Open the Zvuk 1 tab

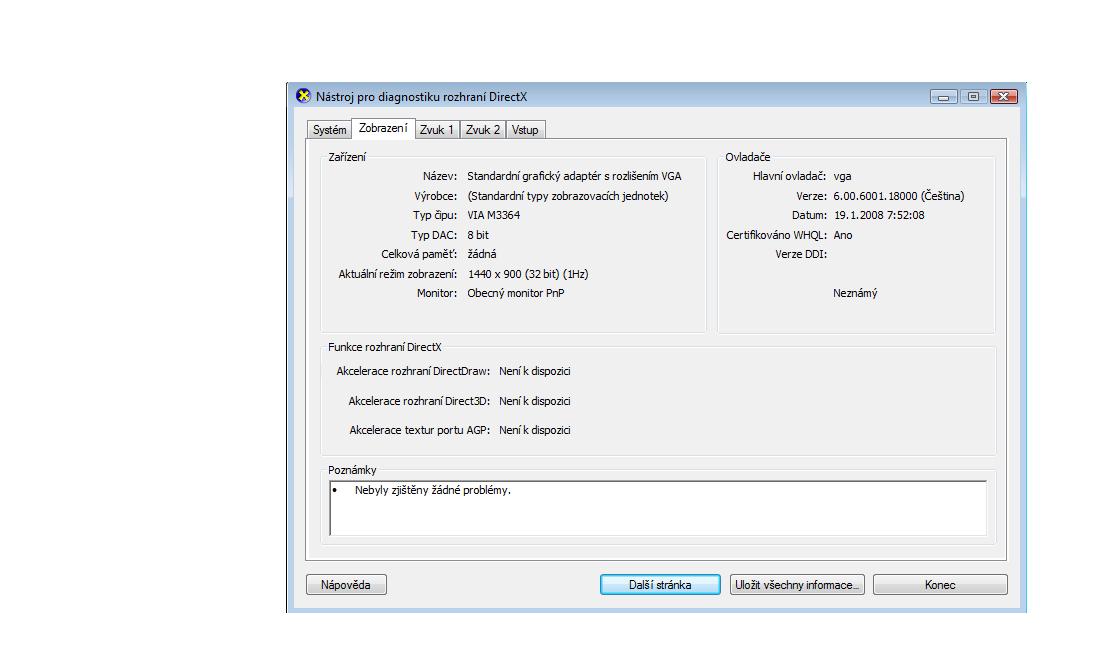point(437,130)
